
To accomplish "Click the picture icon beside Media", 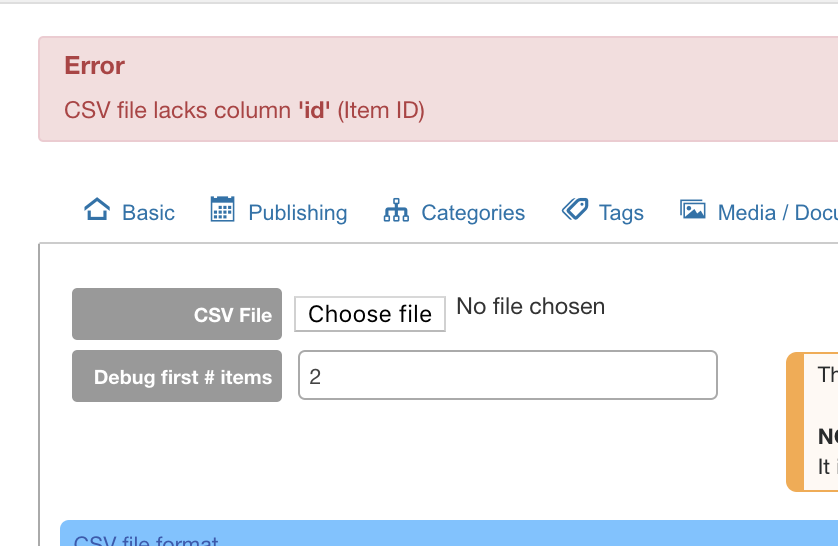I will pyautogui.click(x=693, y=209).
